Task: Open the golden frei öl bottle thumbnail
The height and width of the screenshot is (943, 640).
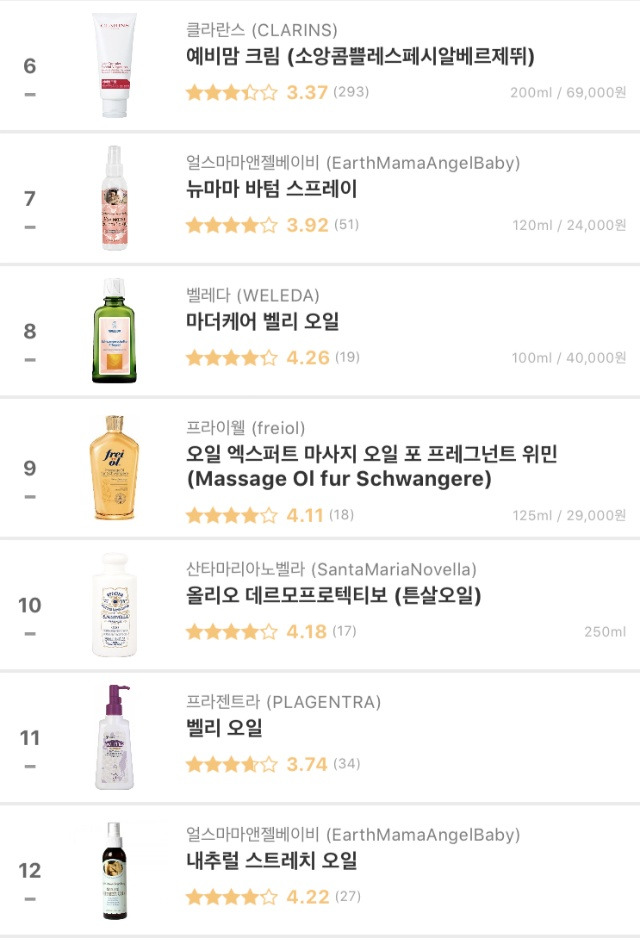Action: (114, 467)
